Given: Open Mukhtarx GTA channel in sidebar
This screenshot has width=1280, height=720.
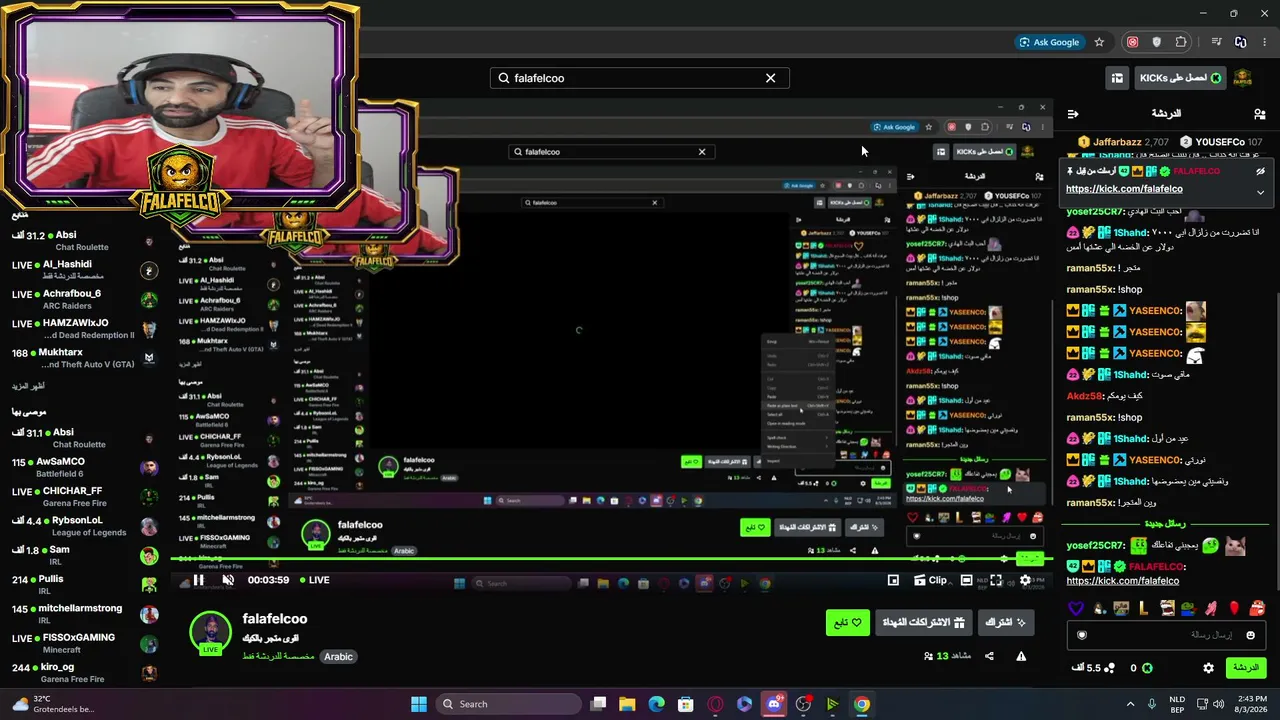Looking at the screenshot, I should pyautogui.click(x=85, y=358).
